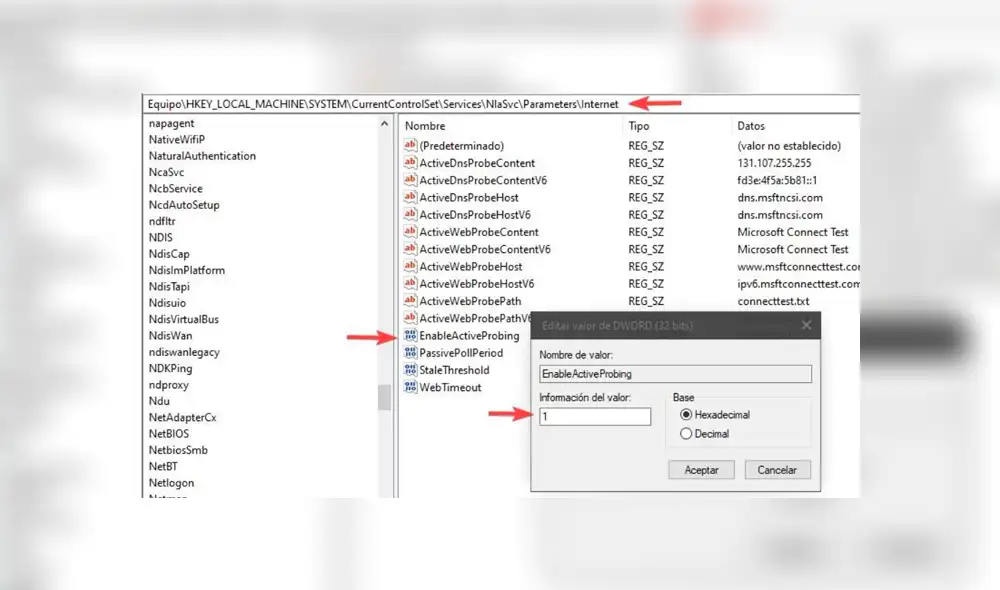Click the DWORD icon beside StaleThreshold

coord(409,370)
